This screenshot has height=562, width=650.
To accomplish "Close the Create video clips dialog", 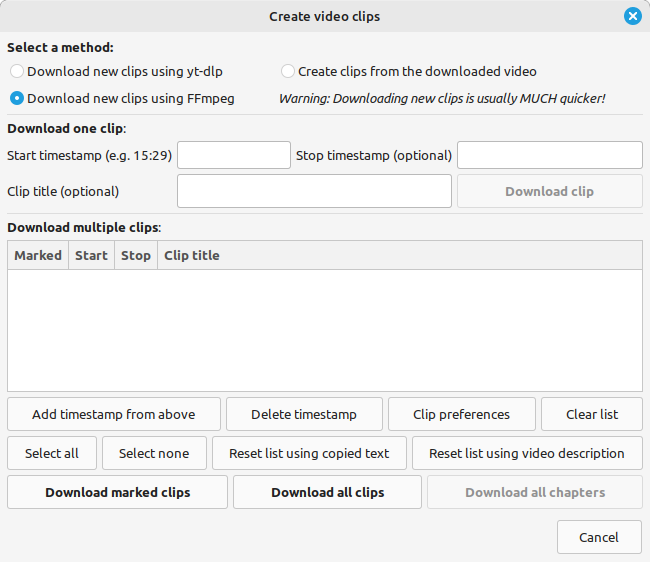I will click(633, 16).
